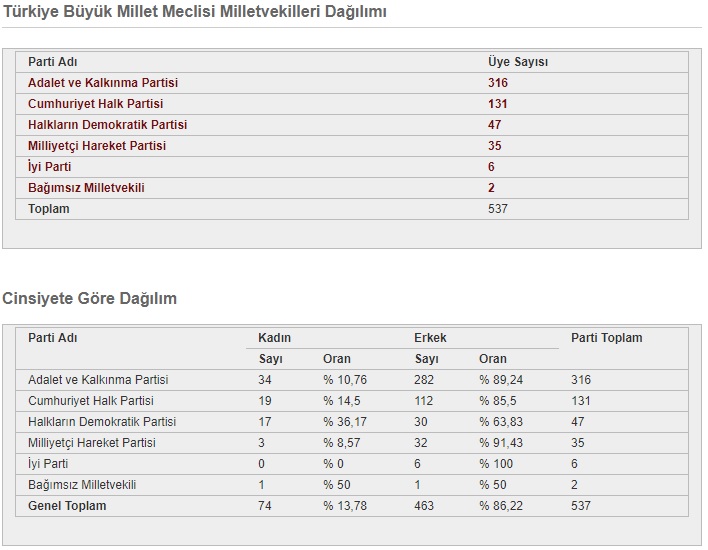The image size is (708, 550).
Task: Click the bold 47 member count link
Action: pos(494,125)
